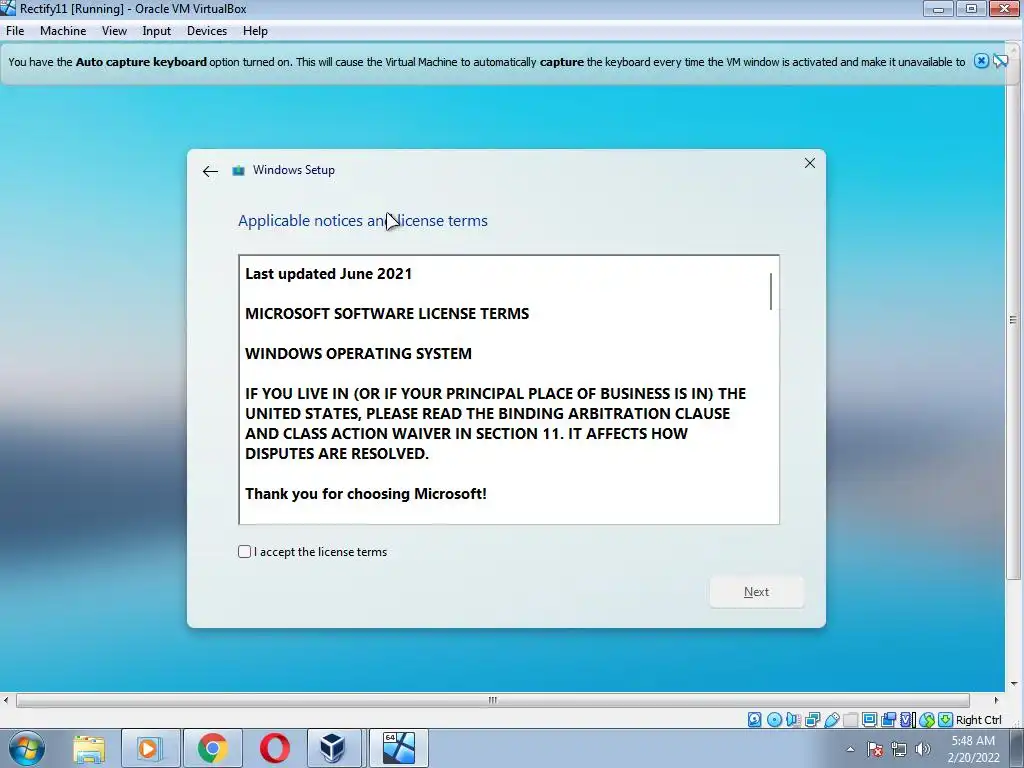1024x768 pixels.
Task: Click the network tray icon
Action: (x=899, y=749)
